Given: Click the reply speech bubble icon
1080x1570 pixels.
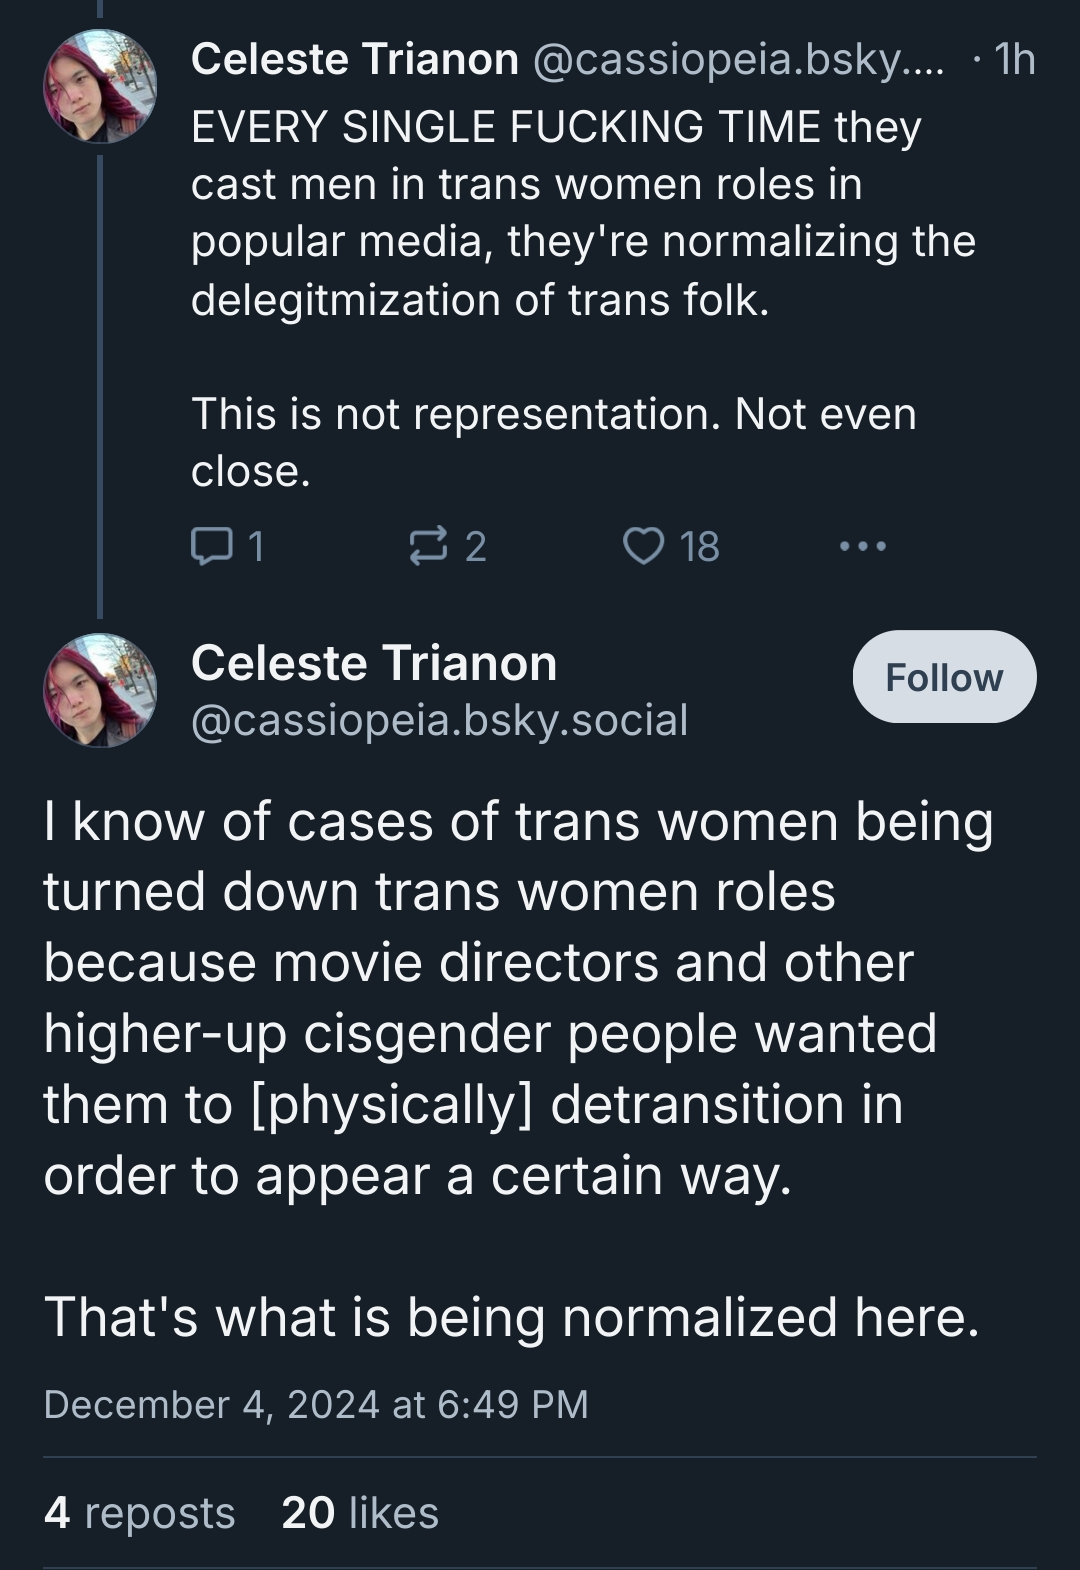Looking at the screenshot, I should [x=209, y=546].
